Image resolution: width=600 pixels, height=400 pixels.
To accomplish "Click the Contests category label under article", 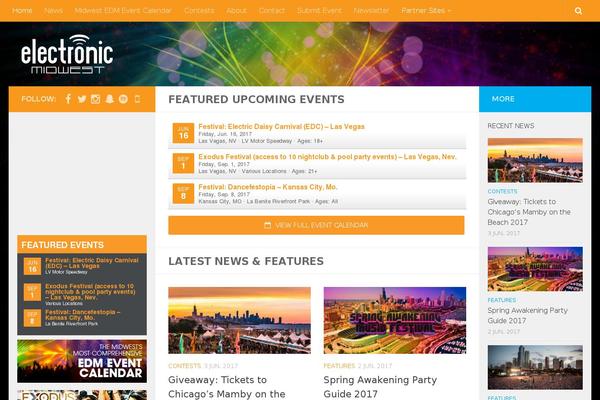I will (184, 366).
